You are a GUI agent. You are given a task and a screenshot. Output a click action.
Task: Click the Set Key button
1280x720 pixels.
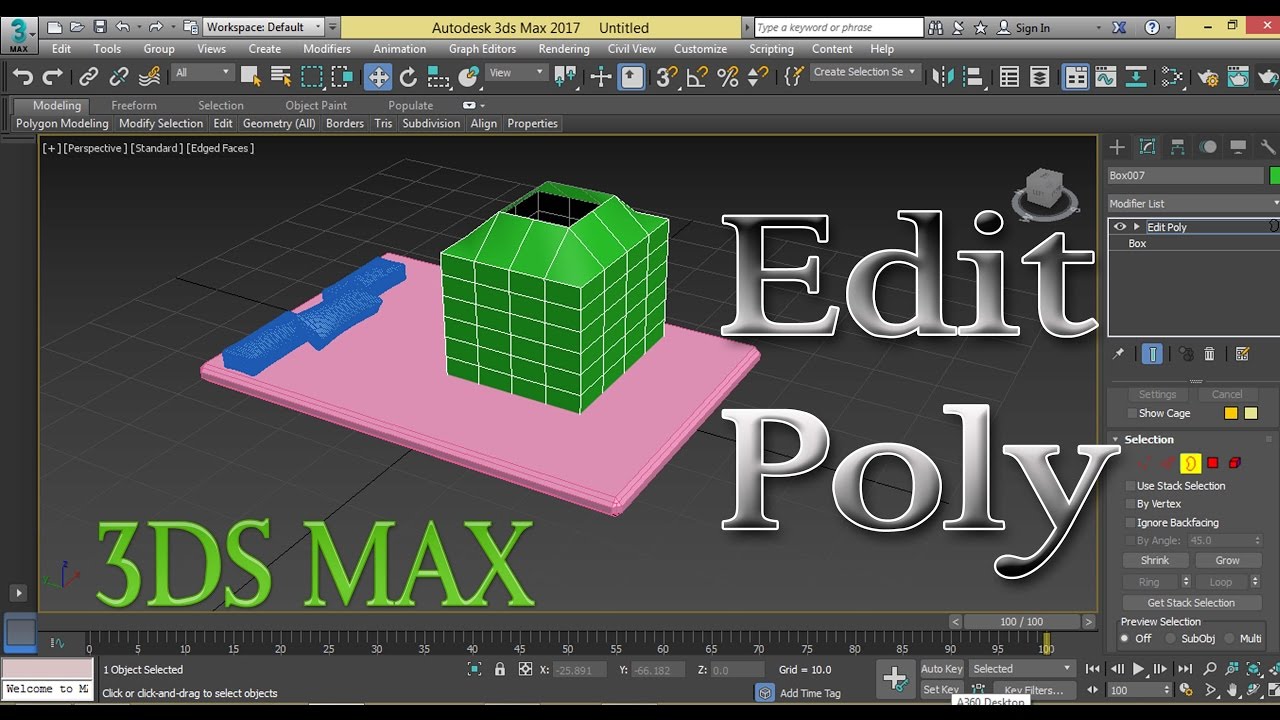tap(941, 690)
